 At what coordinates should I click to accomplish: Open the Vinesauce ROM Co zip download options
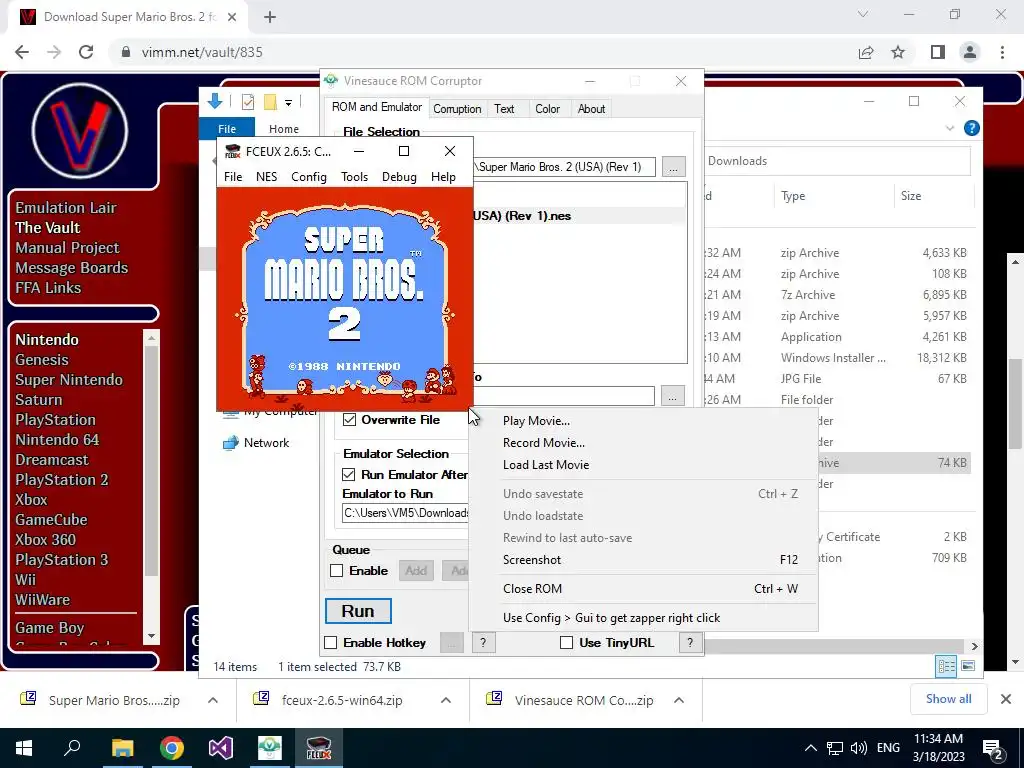click(679, 700)
